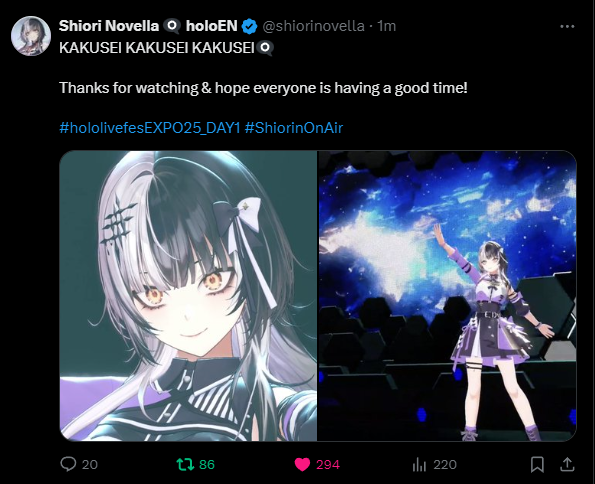Click the share upload arrow icon

pos(567,464)
